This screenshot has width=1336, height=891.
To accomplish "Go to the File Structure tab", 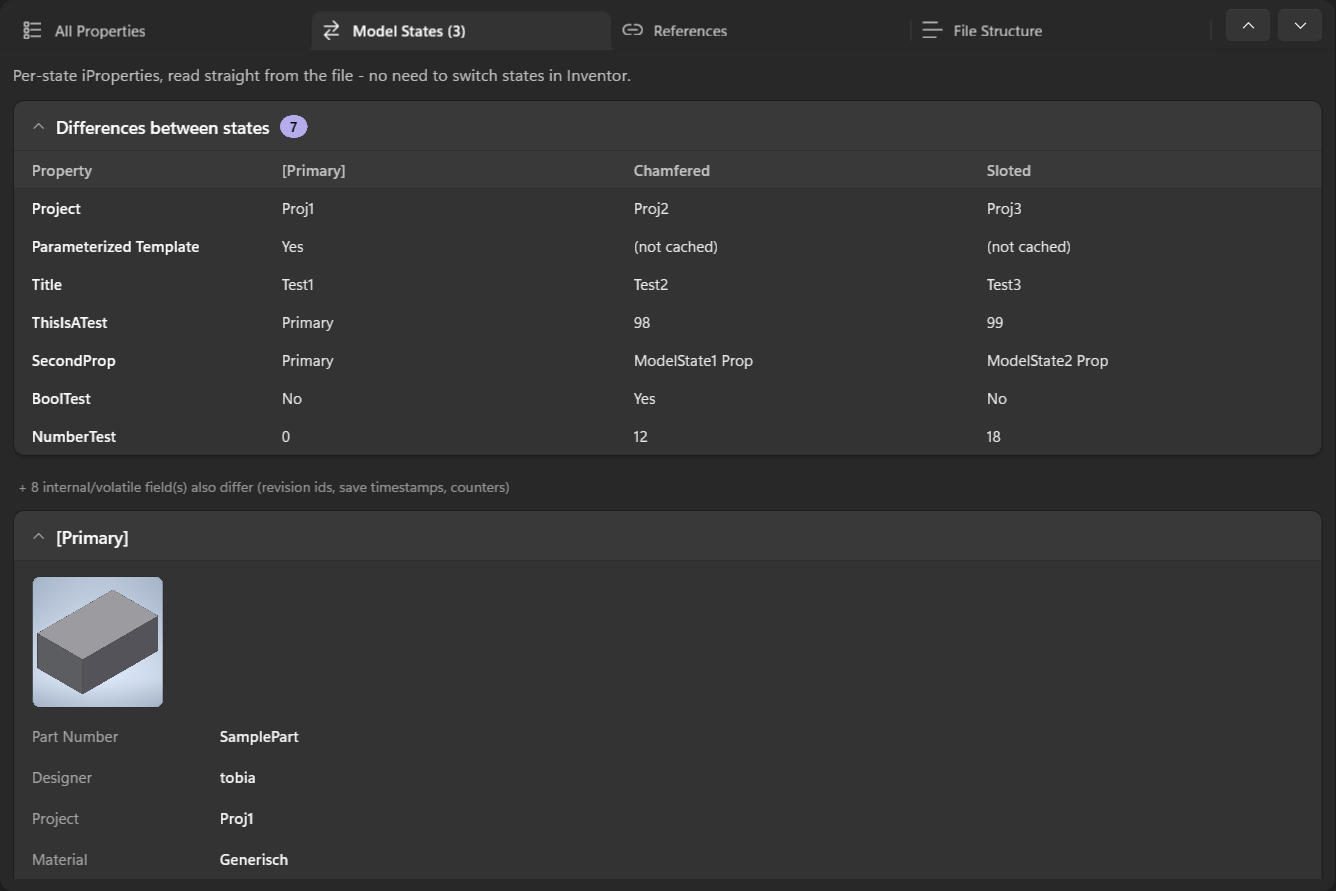I will pyautogui.click(x=1060, y=31).
